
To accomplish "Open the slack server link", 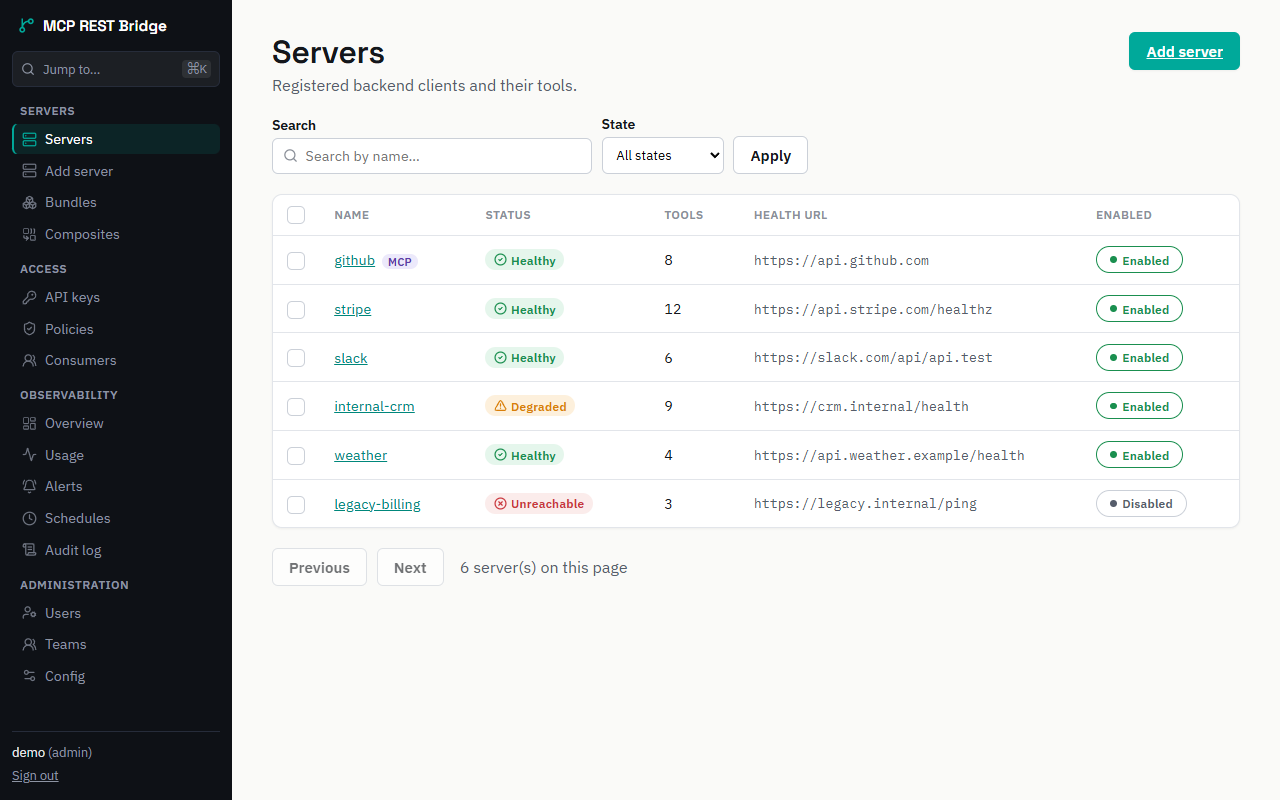I will (351, 357).
